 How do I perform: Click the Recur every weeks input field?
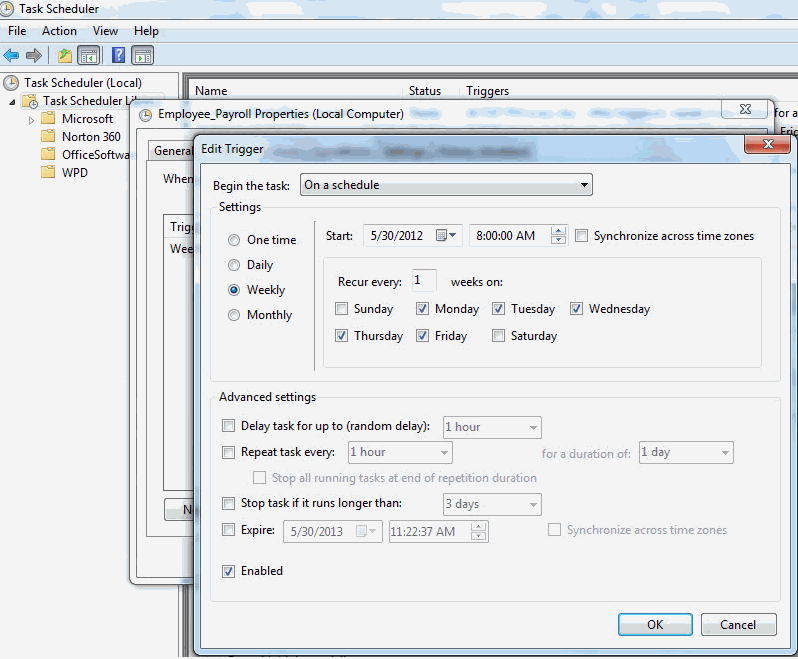pos(423,281)
